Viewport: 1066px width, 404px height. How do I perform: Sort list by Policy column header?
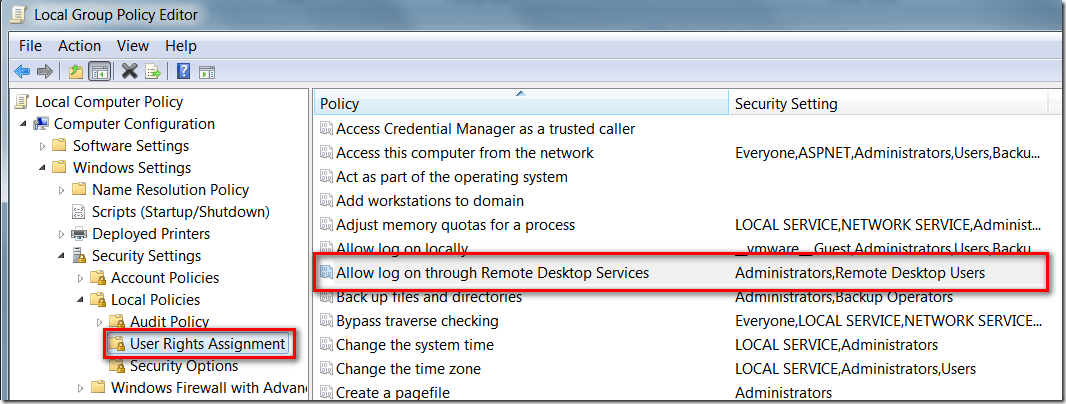[x=520, y=104]
